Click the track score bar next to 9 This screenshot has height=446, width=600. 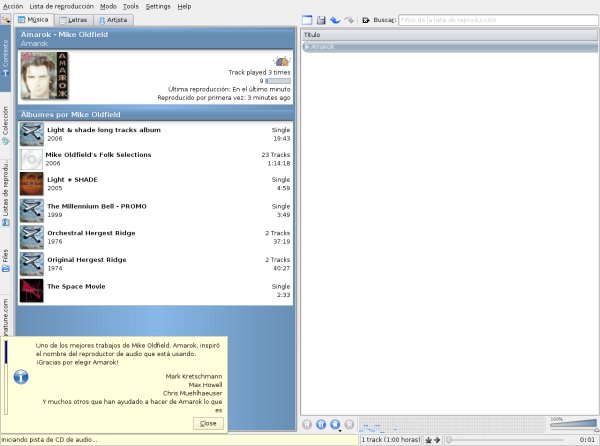278,81
